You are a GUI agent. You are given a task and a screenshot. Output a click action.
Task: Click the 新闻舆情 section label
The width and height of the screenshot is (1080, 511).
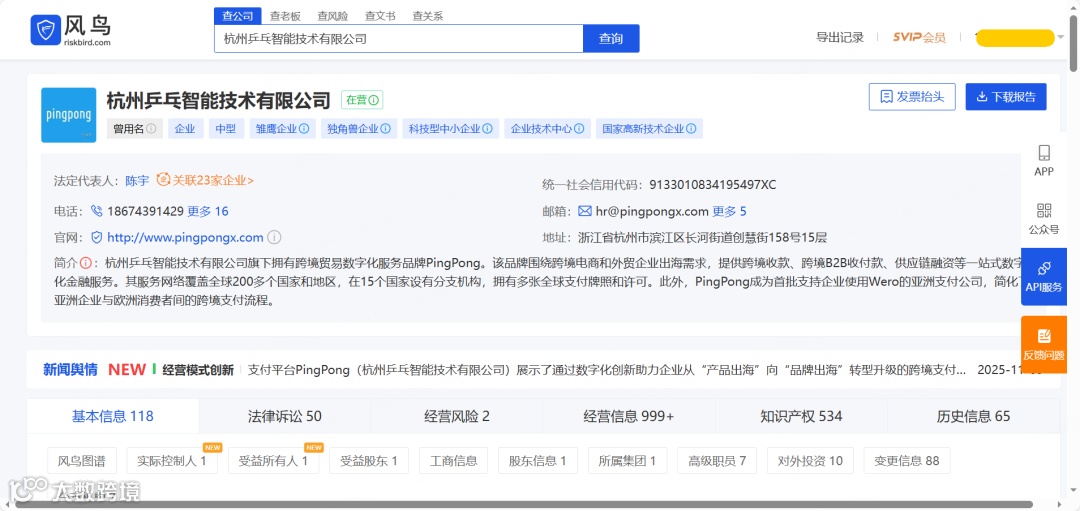pos(70,370)
